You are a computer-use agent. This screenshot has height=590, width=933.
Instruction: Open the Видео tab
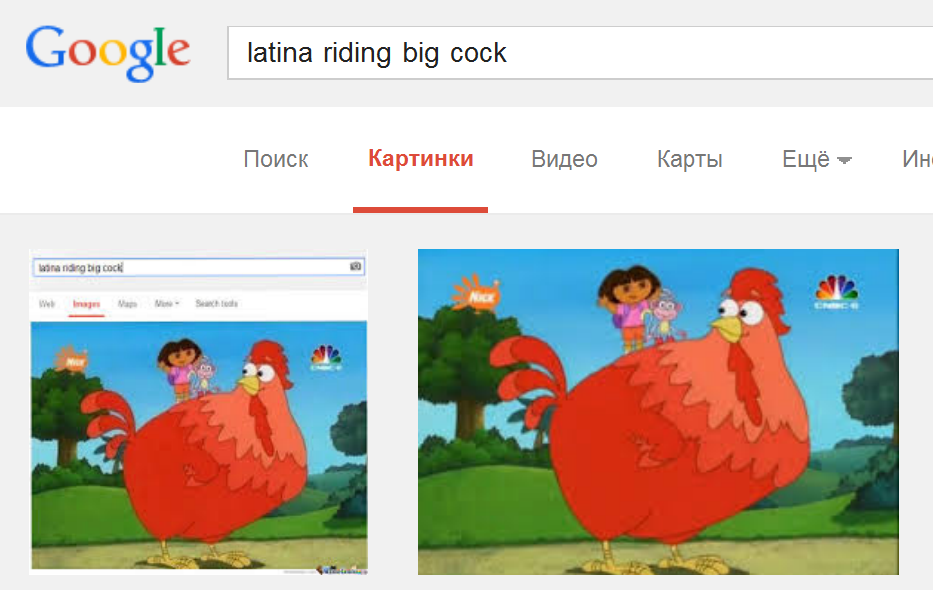pyautogui.click(x=564, y=159)
